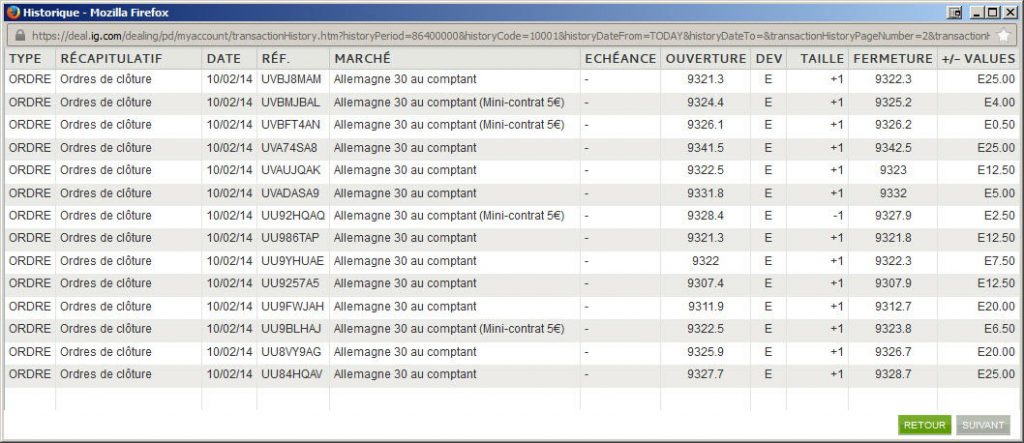Select reference UU9257A5
1024x443 pixels.
[291, 283]
